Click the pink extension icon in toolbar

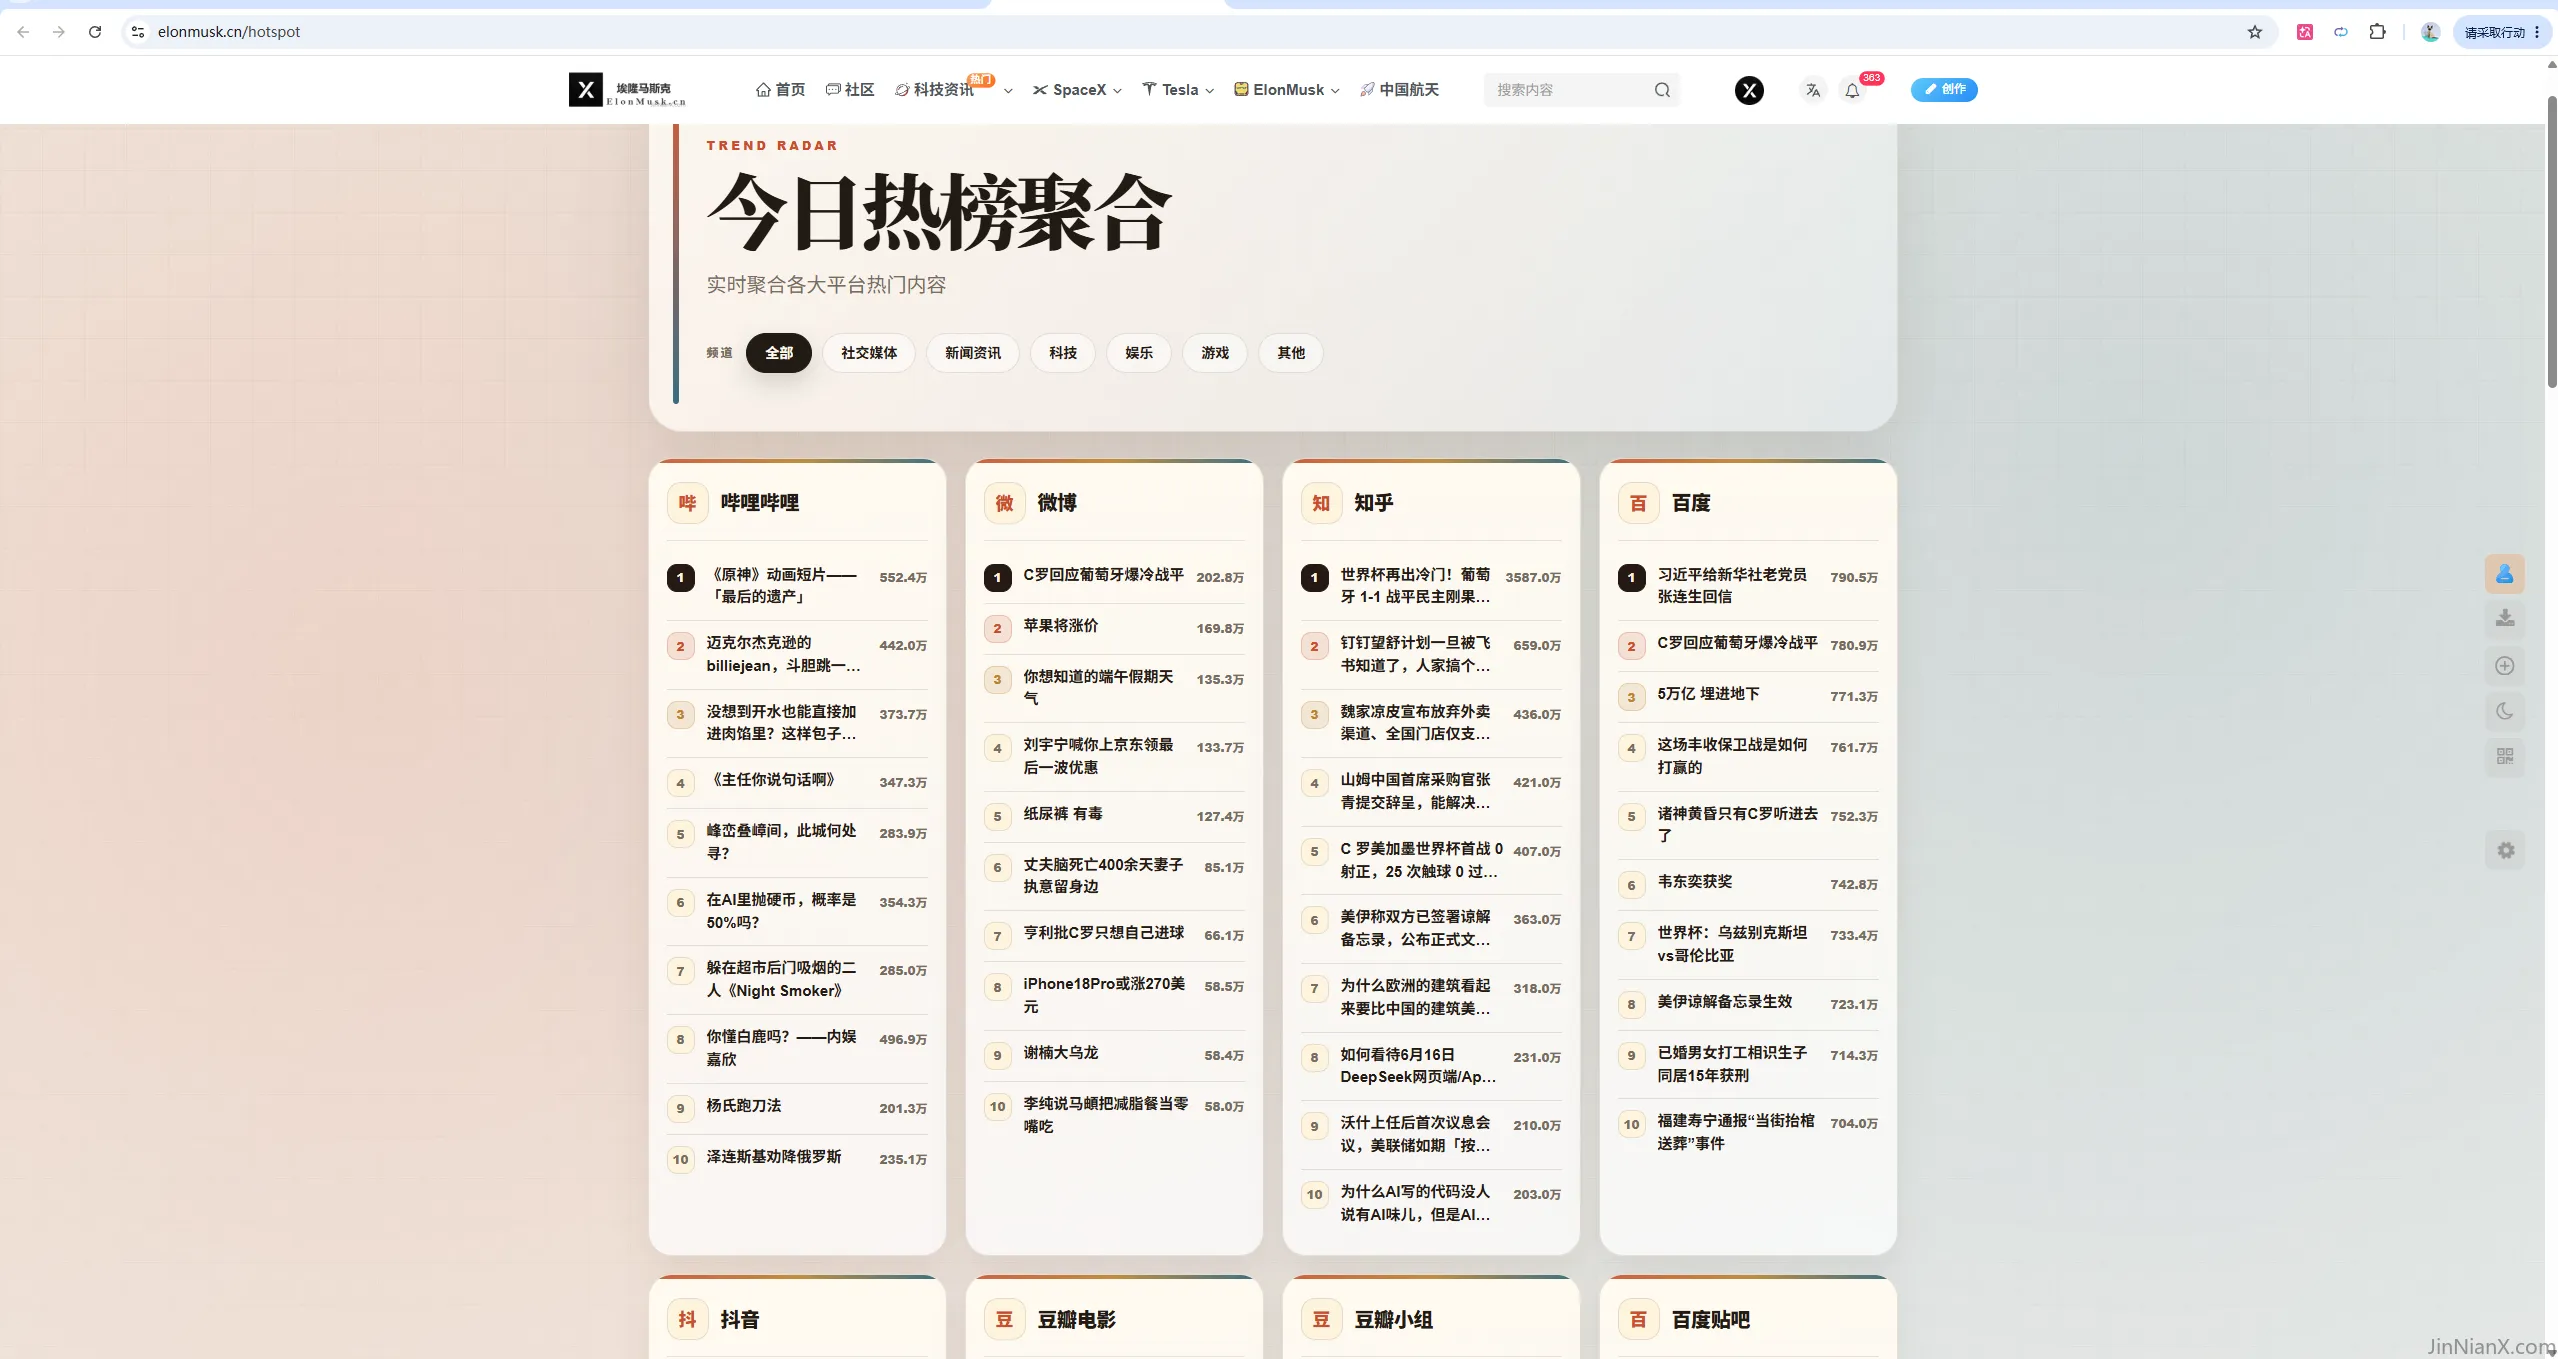point(2305,32)
